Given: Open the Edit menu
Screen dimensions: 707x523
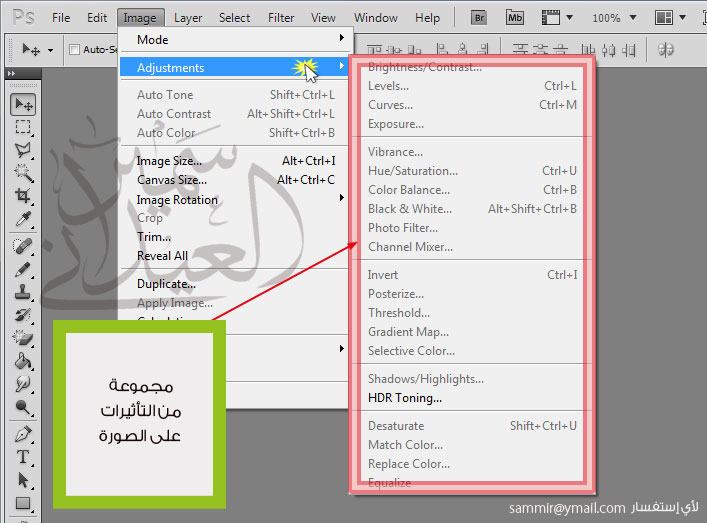Looking at the screenshot, I should pos(97,18).
